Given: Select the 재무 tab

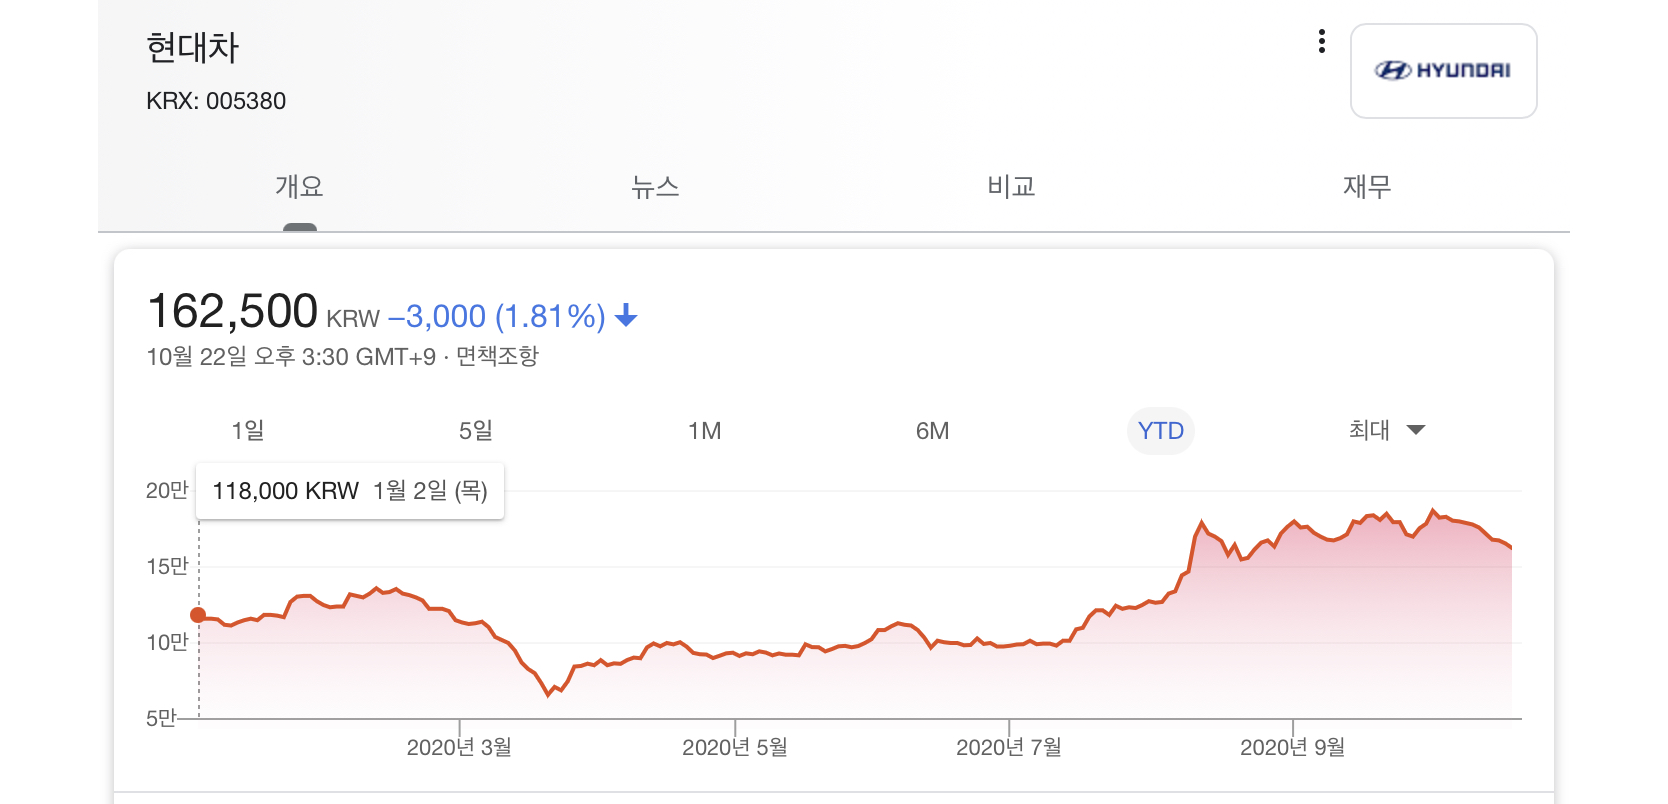Looking at the screenshot, I should pyautogui.click(x=1366, y=187).
